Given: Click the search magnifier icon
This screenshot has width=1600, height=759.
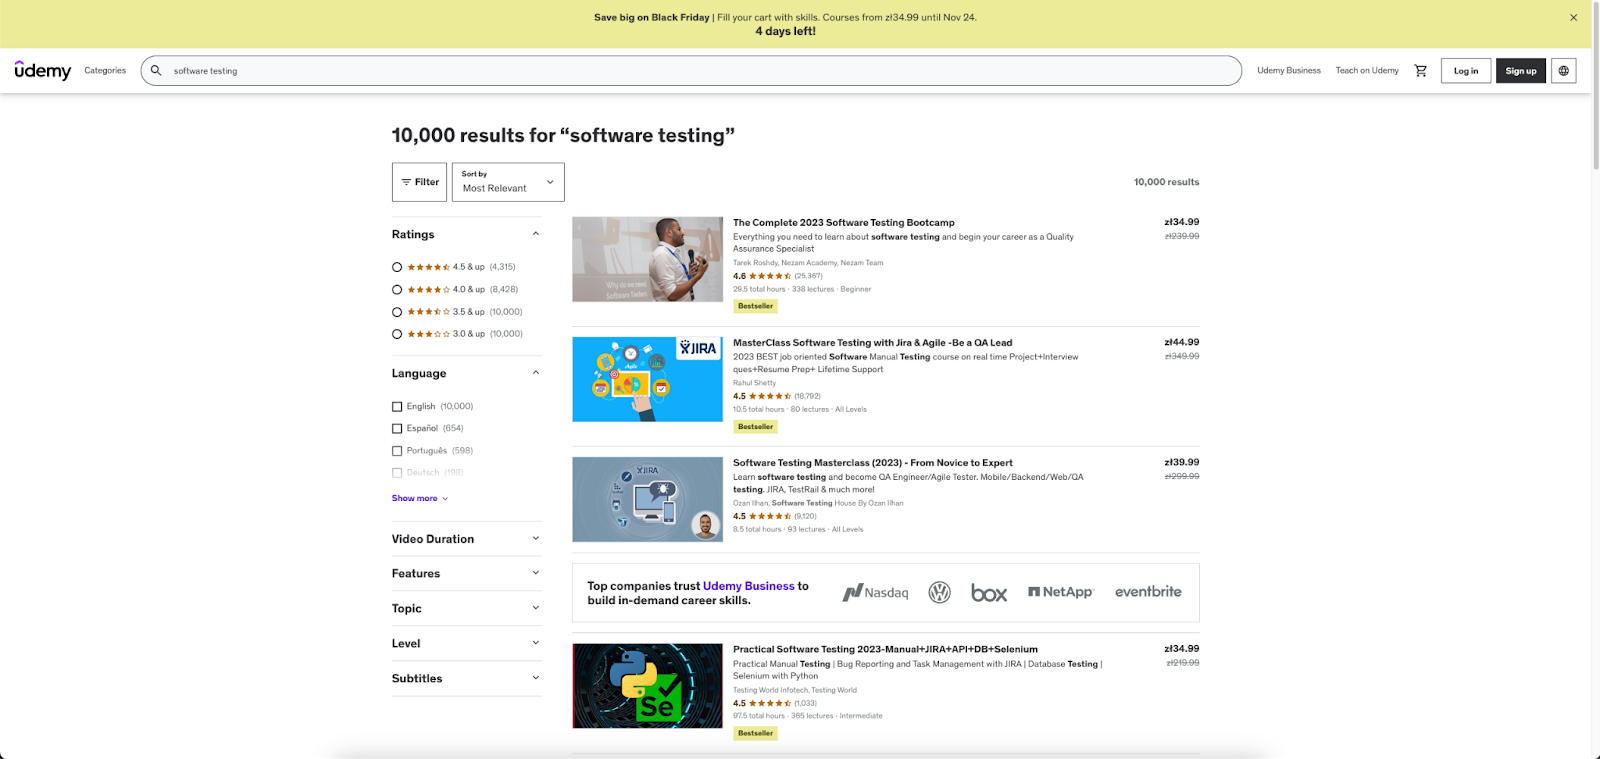Looking at the screenshot, I should click(x=156, y=71).
